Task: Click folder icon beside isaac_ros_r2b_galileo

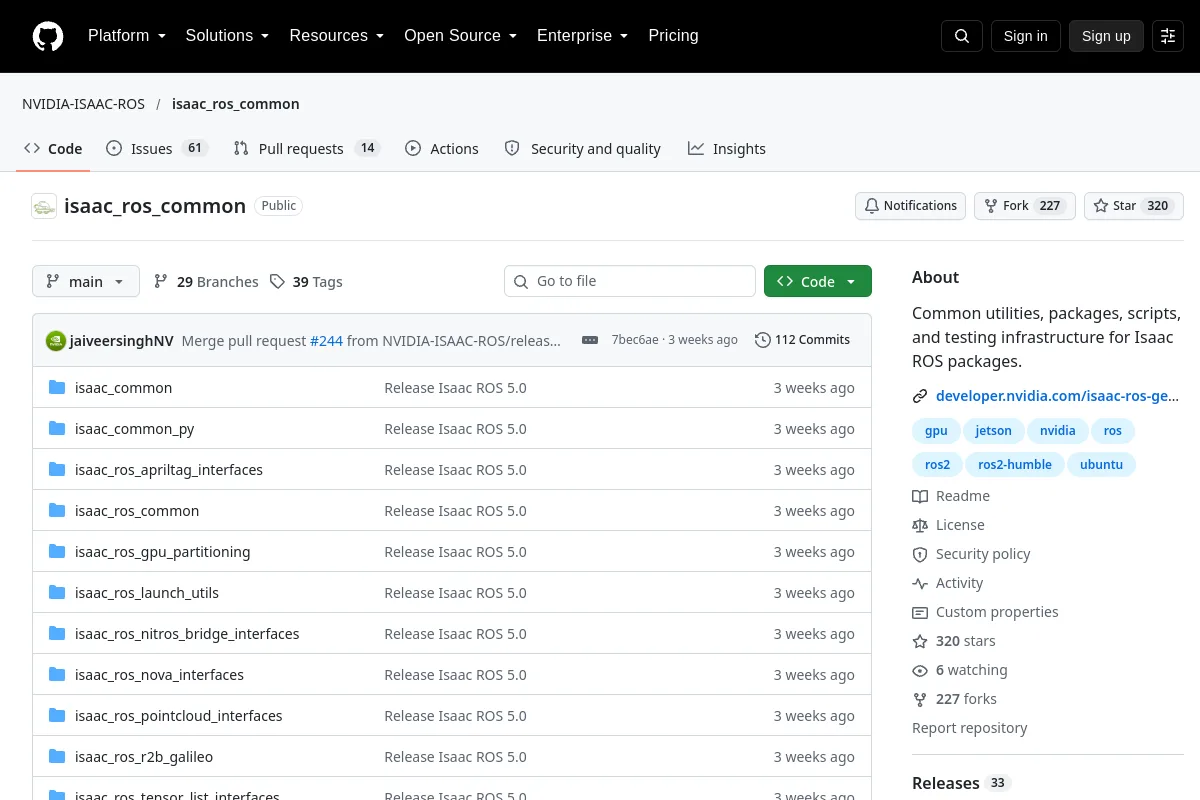Action: [57, 757]
